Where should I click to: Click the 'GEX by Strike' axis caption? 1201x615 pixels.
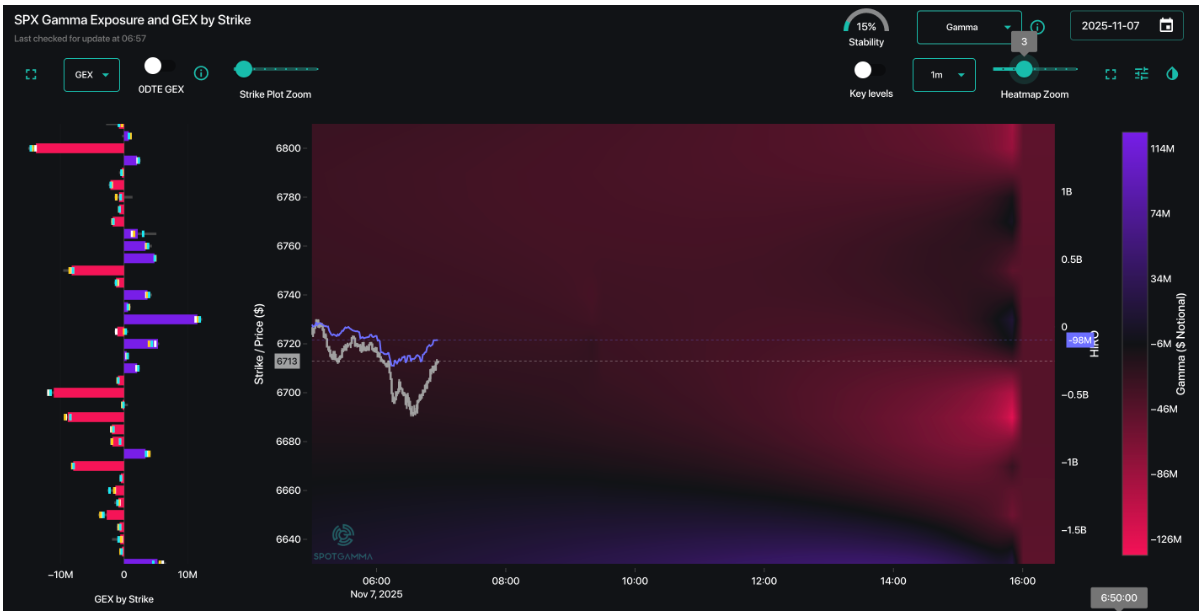pyautogui.click(x=123, y=599)
